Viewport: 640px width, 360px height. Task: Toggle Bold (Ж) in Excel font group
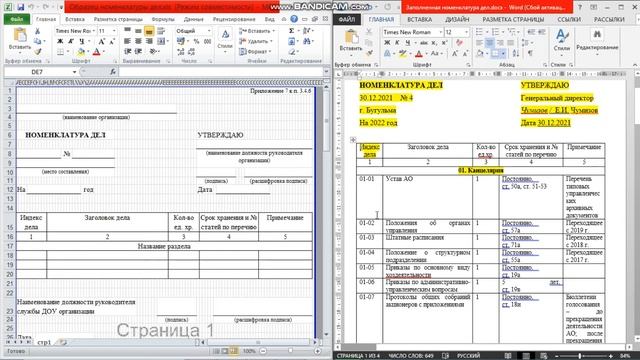click(x=60, y=41)
